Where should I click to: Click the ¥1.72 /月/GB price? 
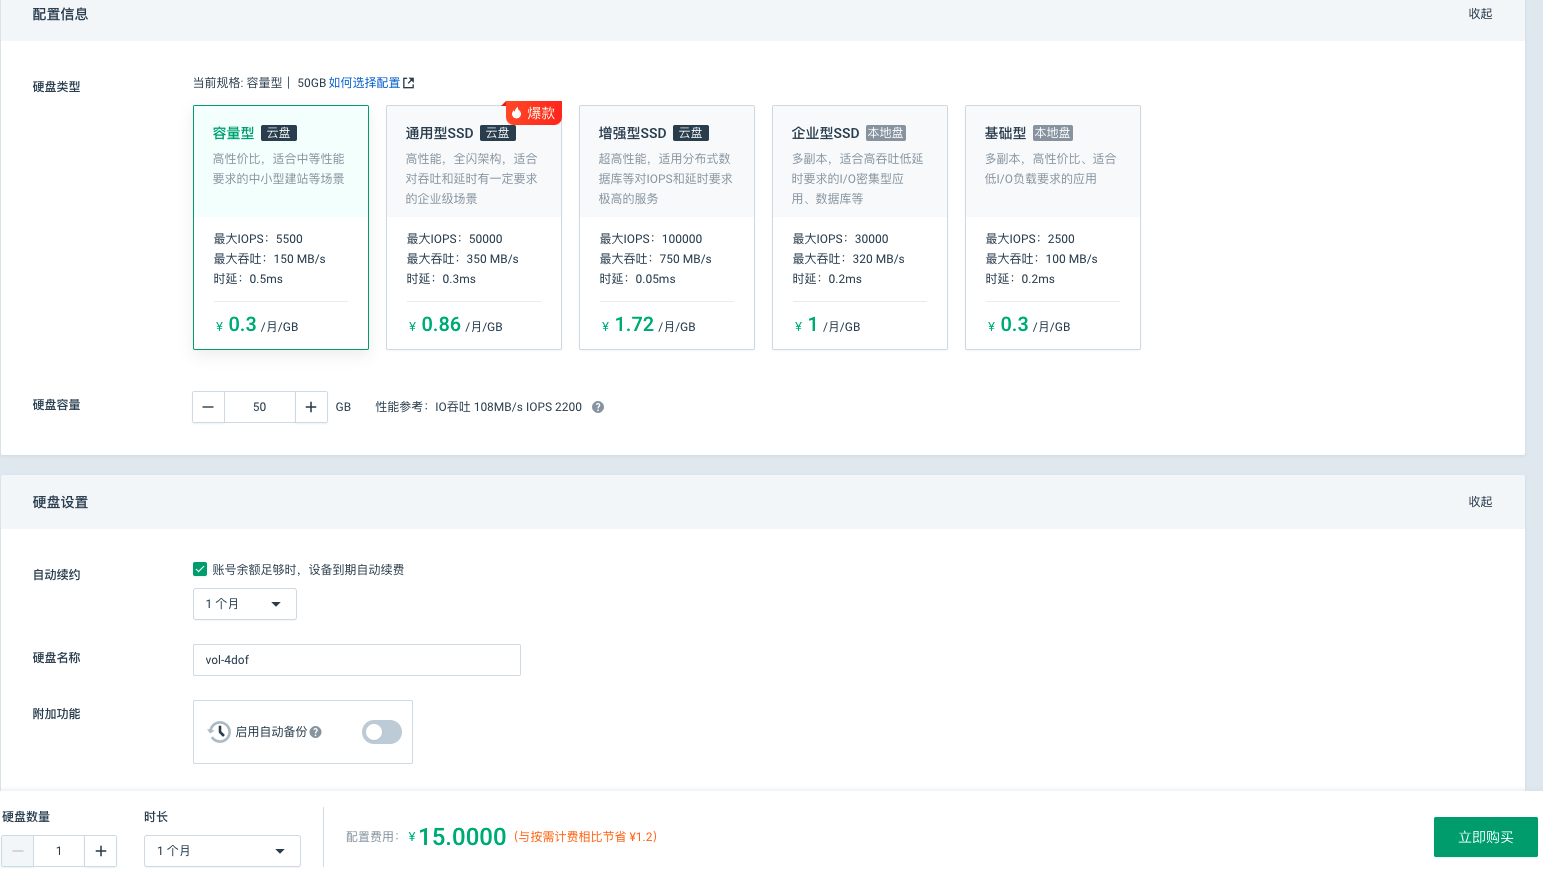coord(649,325)
